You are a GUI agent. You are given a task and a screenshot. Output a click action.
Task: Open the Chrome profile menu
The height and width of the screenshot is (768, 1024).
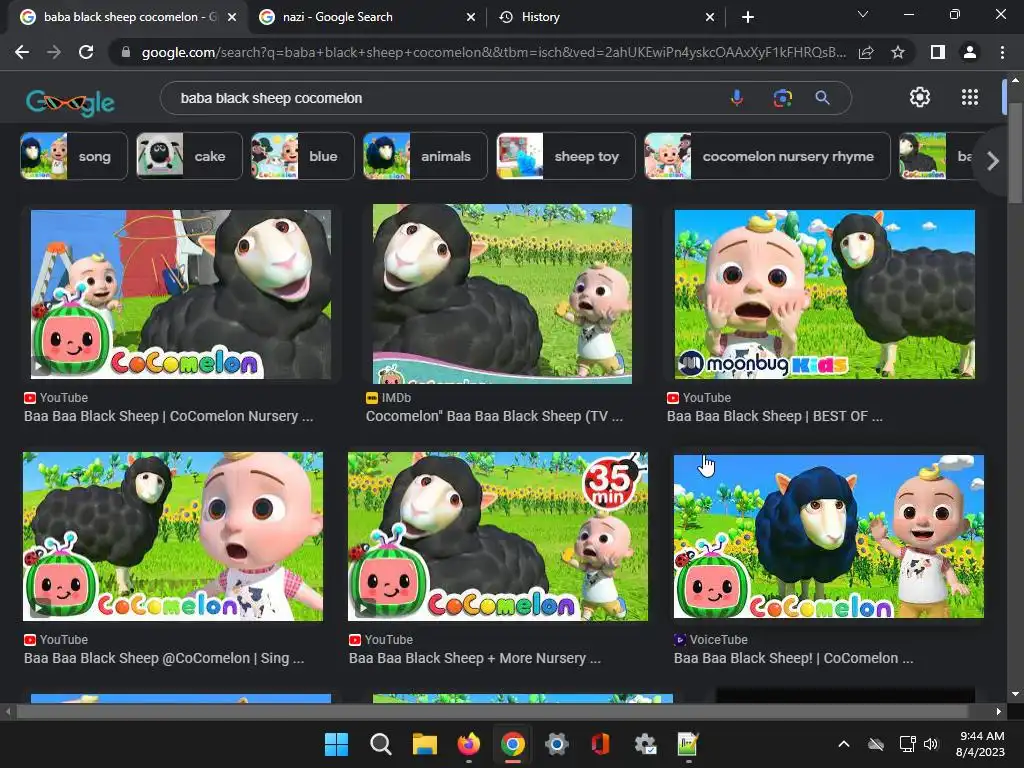[970, 52]
